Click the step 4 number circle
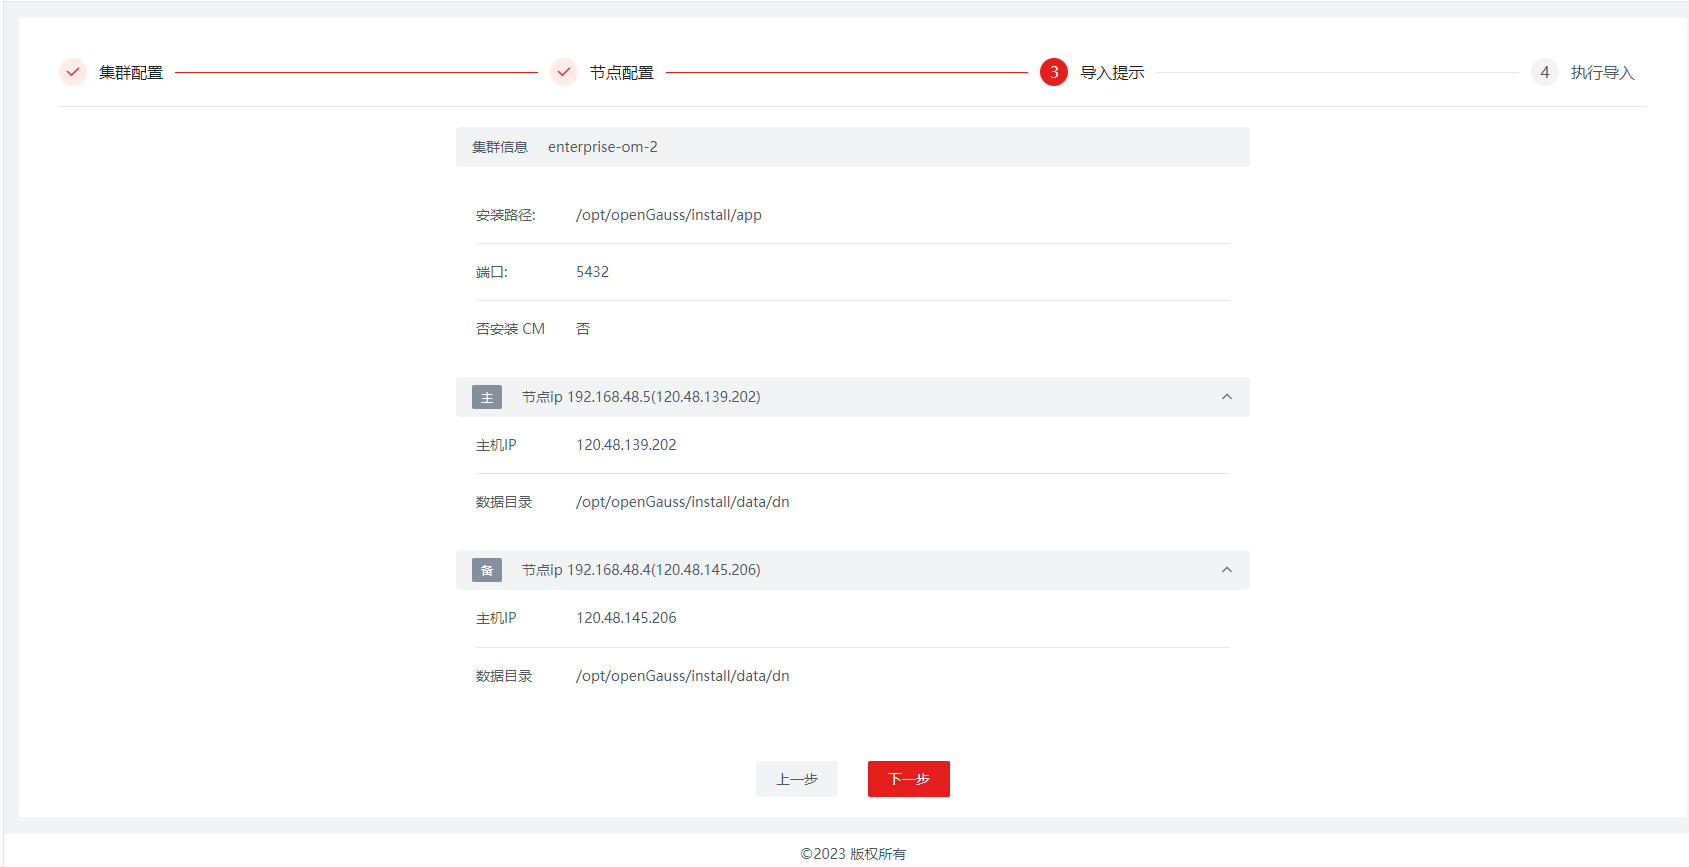The height and width of the screenshot is (867, 1689). pyautogui.click(x=1544, y=72)
